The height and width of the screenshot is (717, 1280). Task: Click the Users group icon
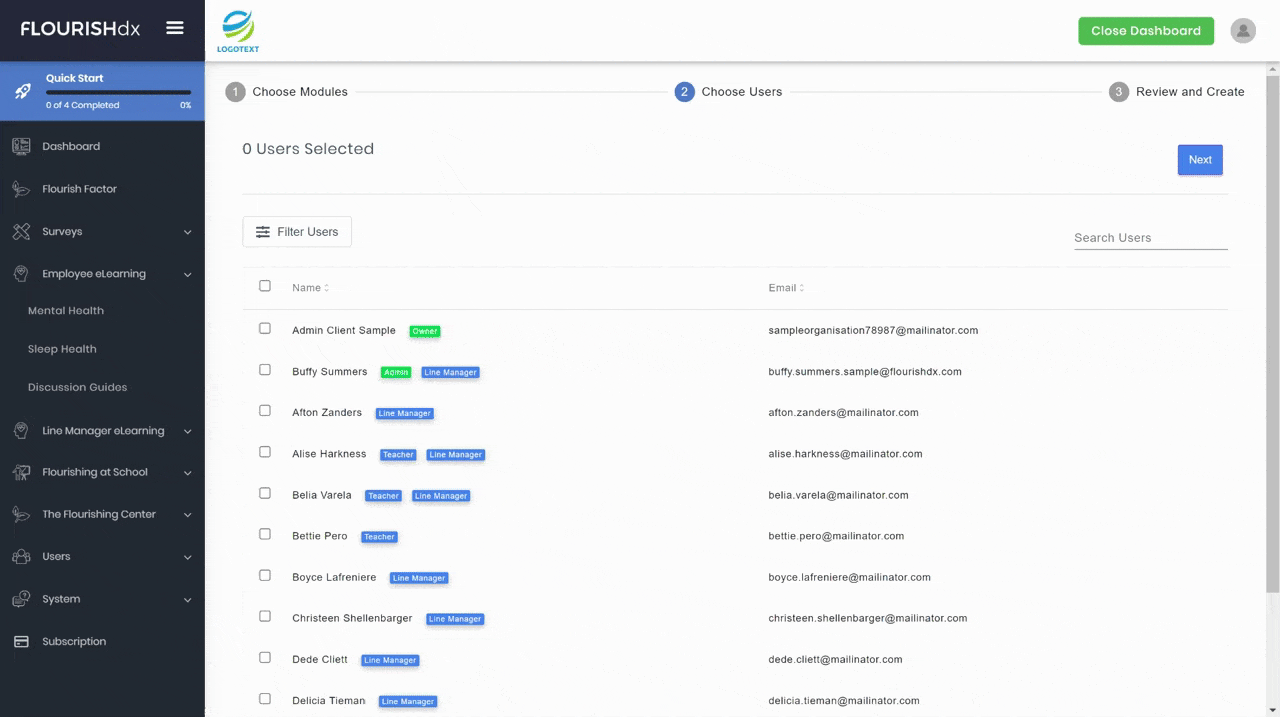[x=21, y=556]
